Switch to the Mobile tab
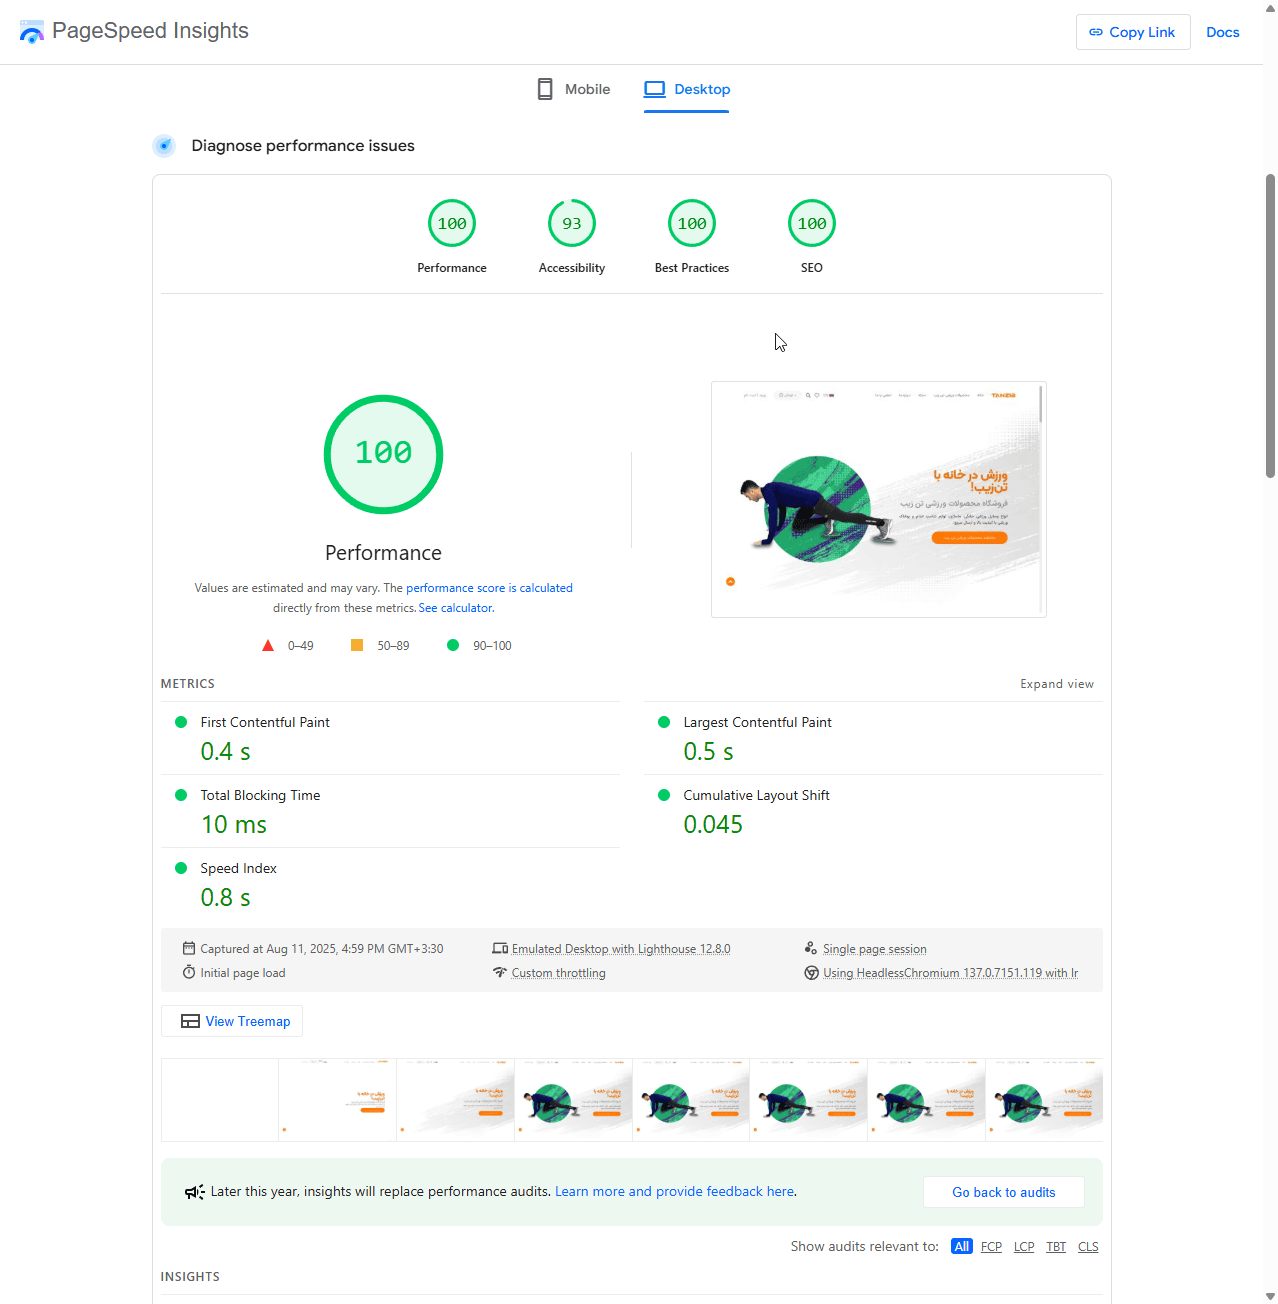The image size is (1278, 1304). [574, 89]
